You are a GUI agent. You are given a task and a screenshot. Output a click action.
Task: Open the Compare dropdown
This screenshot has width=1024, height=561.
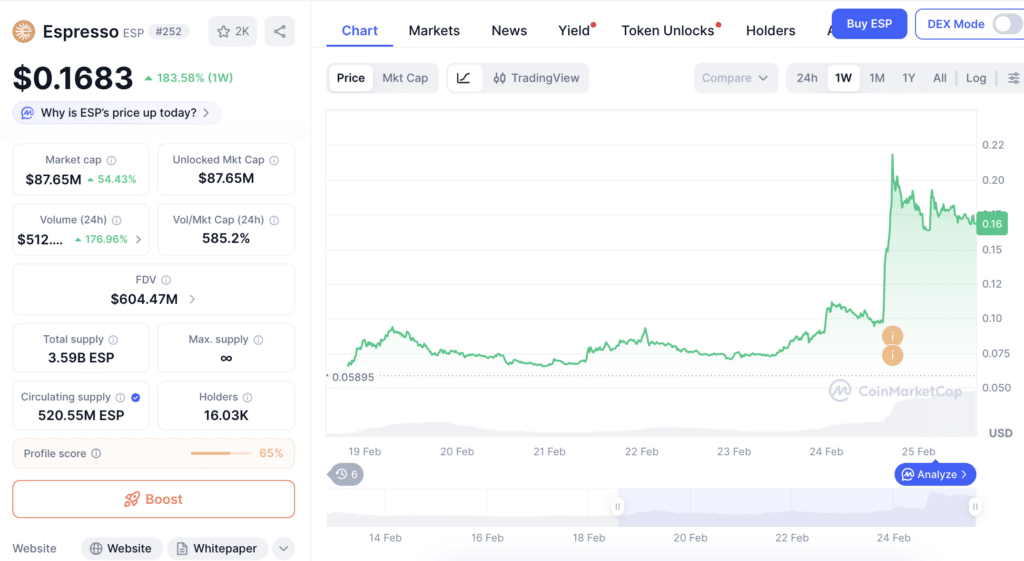[735, 78]
